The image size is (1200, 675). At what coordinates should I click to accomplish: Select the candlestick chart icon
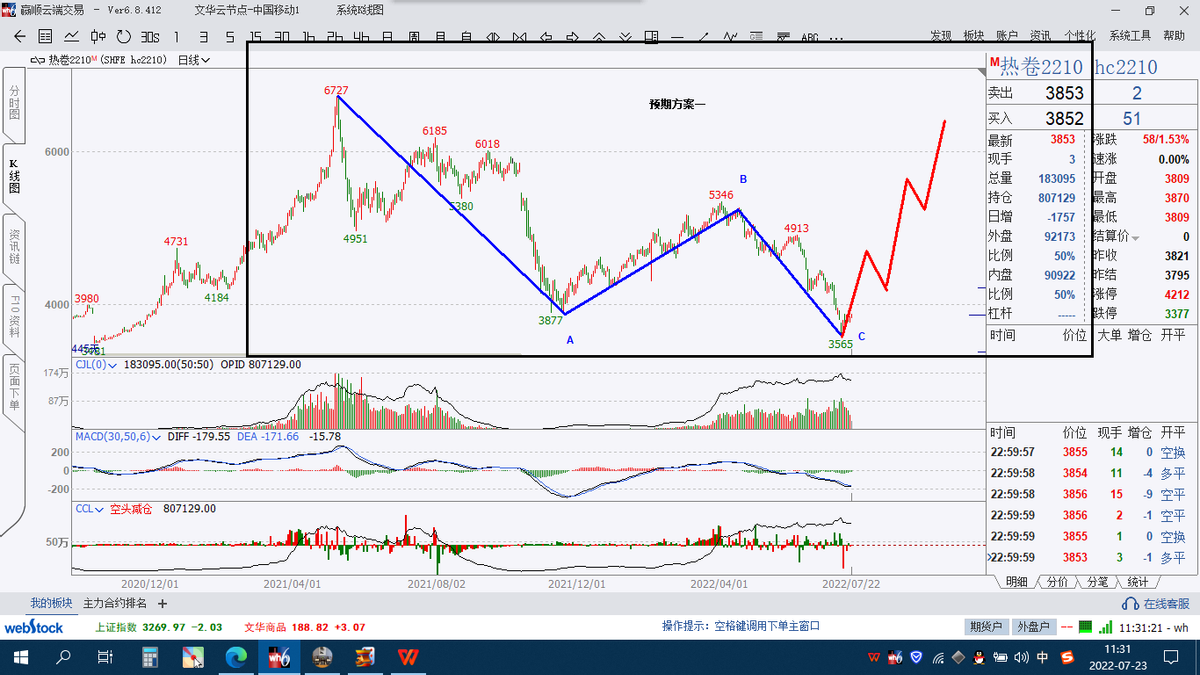[x=98, y=37]
